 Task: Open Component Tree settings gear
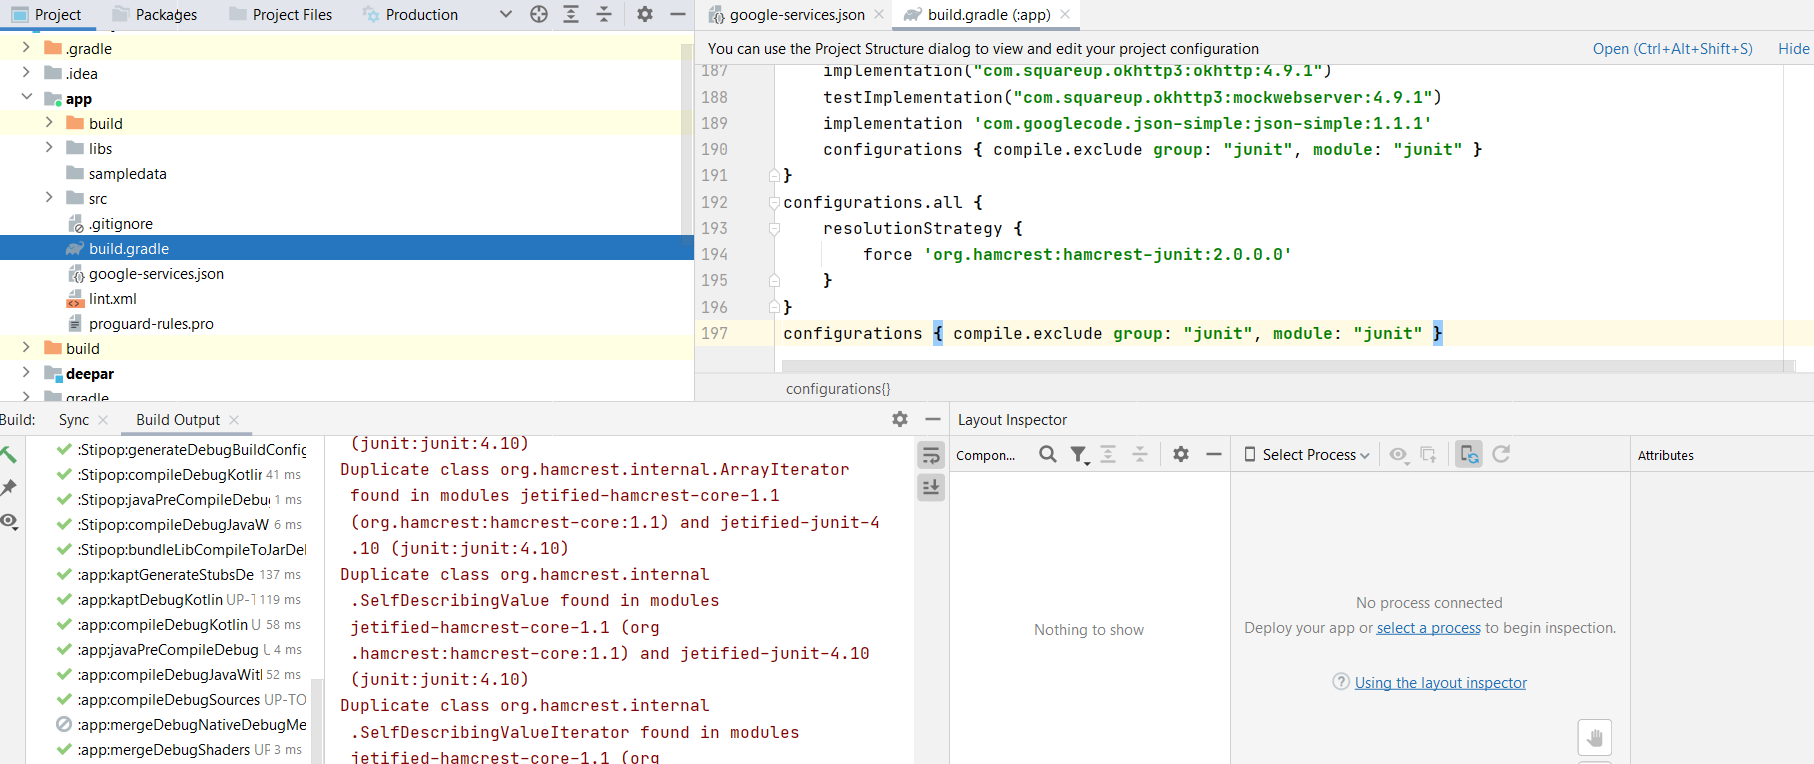(1181, 454)
